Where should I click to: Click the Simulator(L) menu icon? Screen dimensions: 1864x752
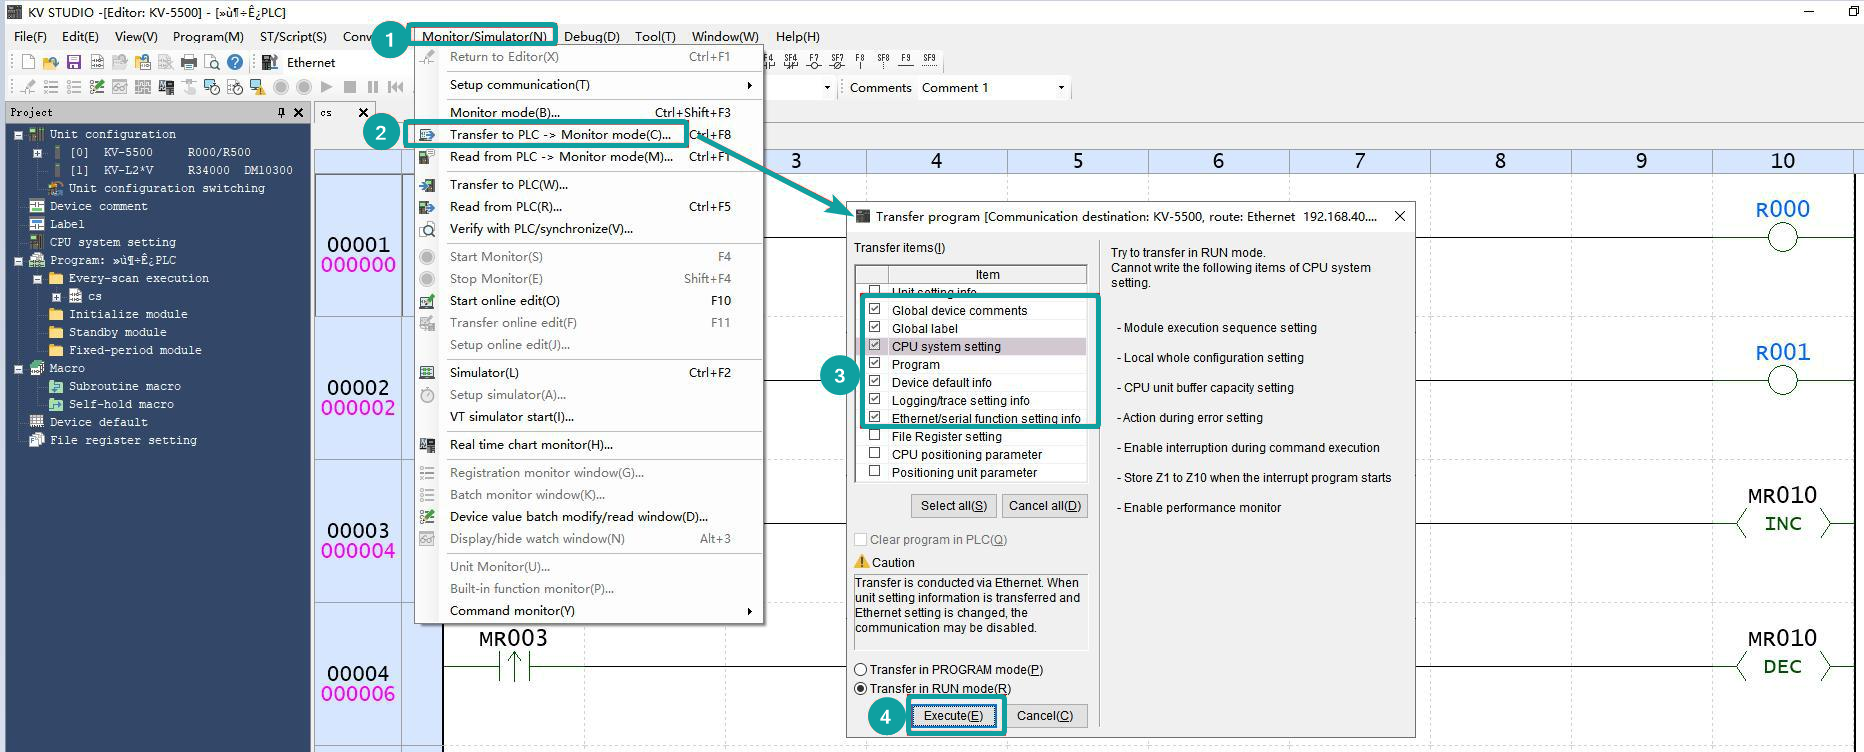coord(427,373)
